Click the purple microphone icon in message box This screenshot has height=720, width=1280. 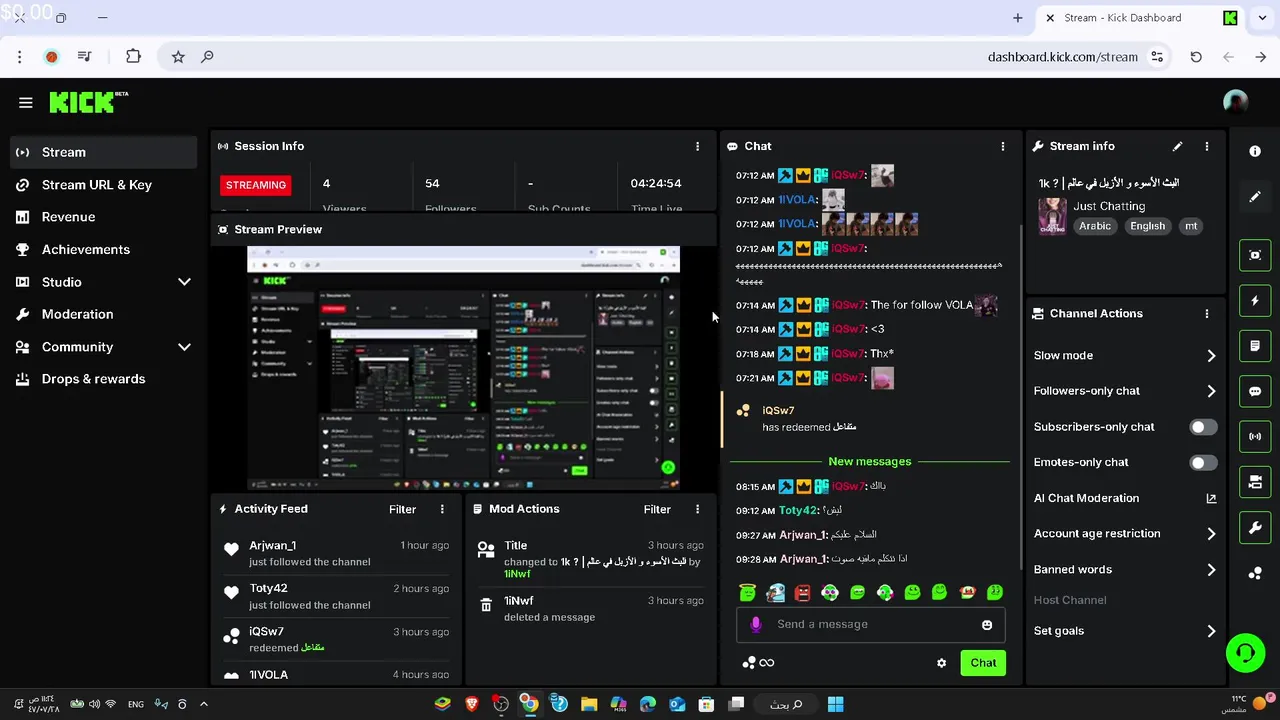point(756,624)
